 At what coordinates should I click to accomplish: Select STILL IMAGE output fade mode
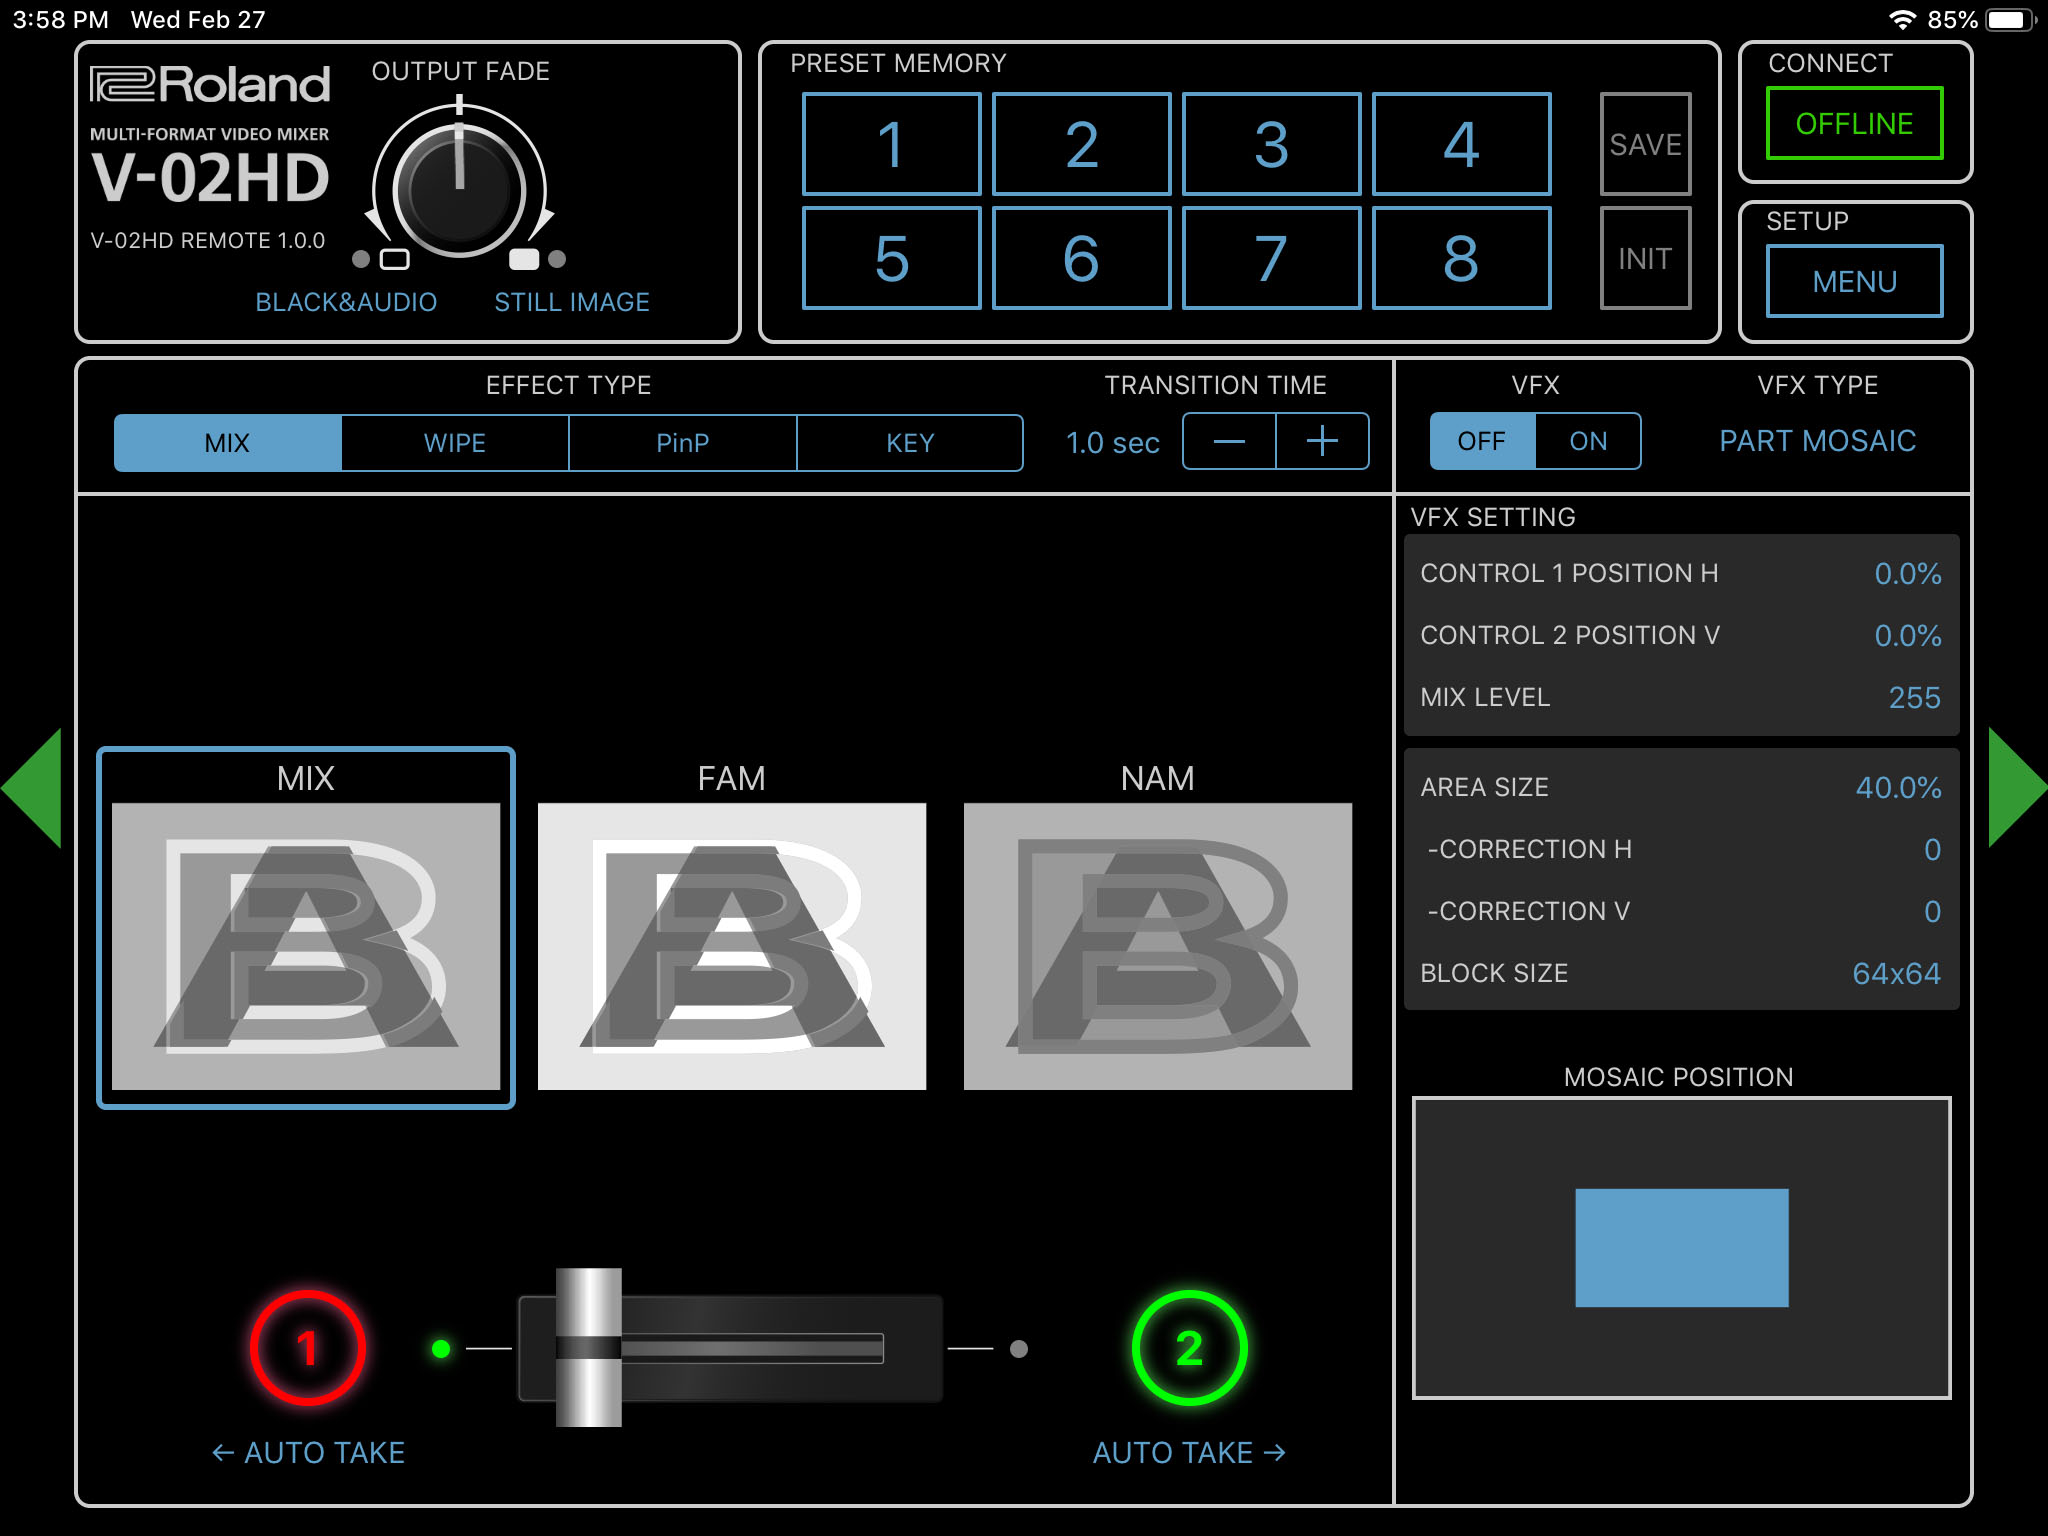point(572,302)
